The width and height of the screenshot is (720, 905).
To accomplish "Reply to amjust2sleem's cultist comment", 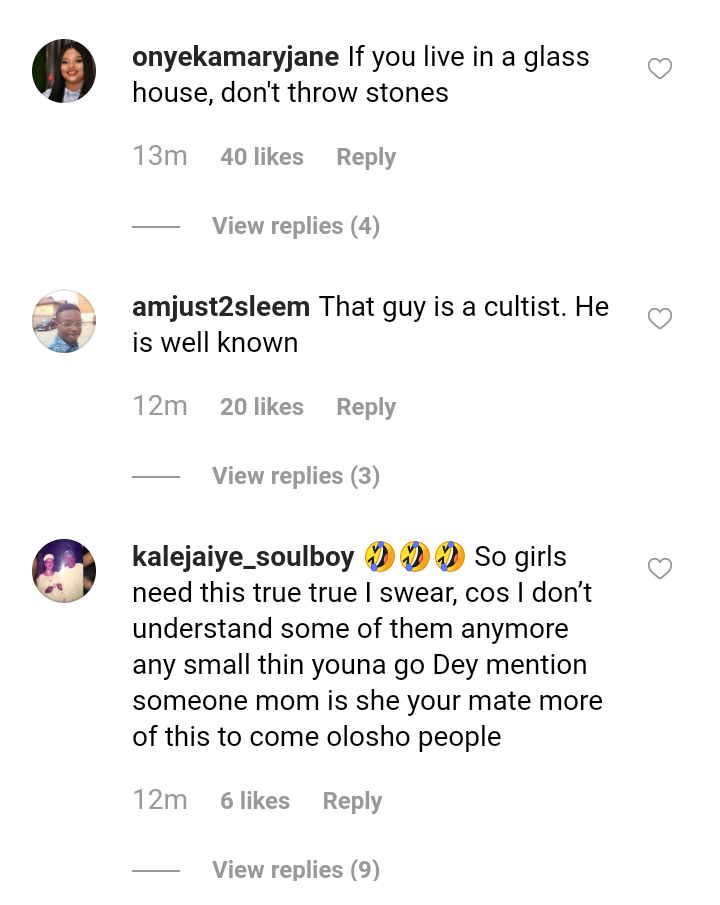I will pos(365,407).
